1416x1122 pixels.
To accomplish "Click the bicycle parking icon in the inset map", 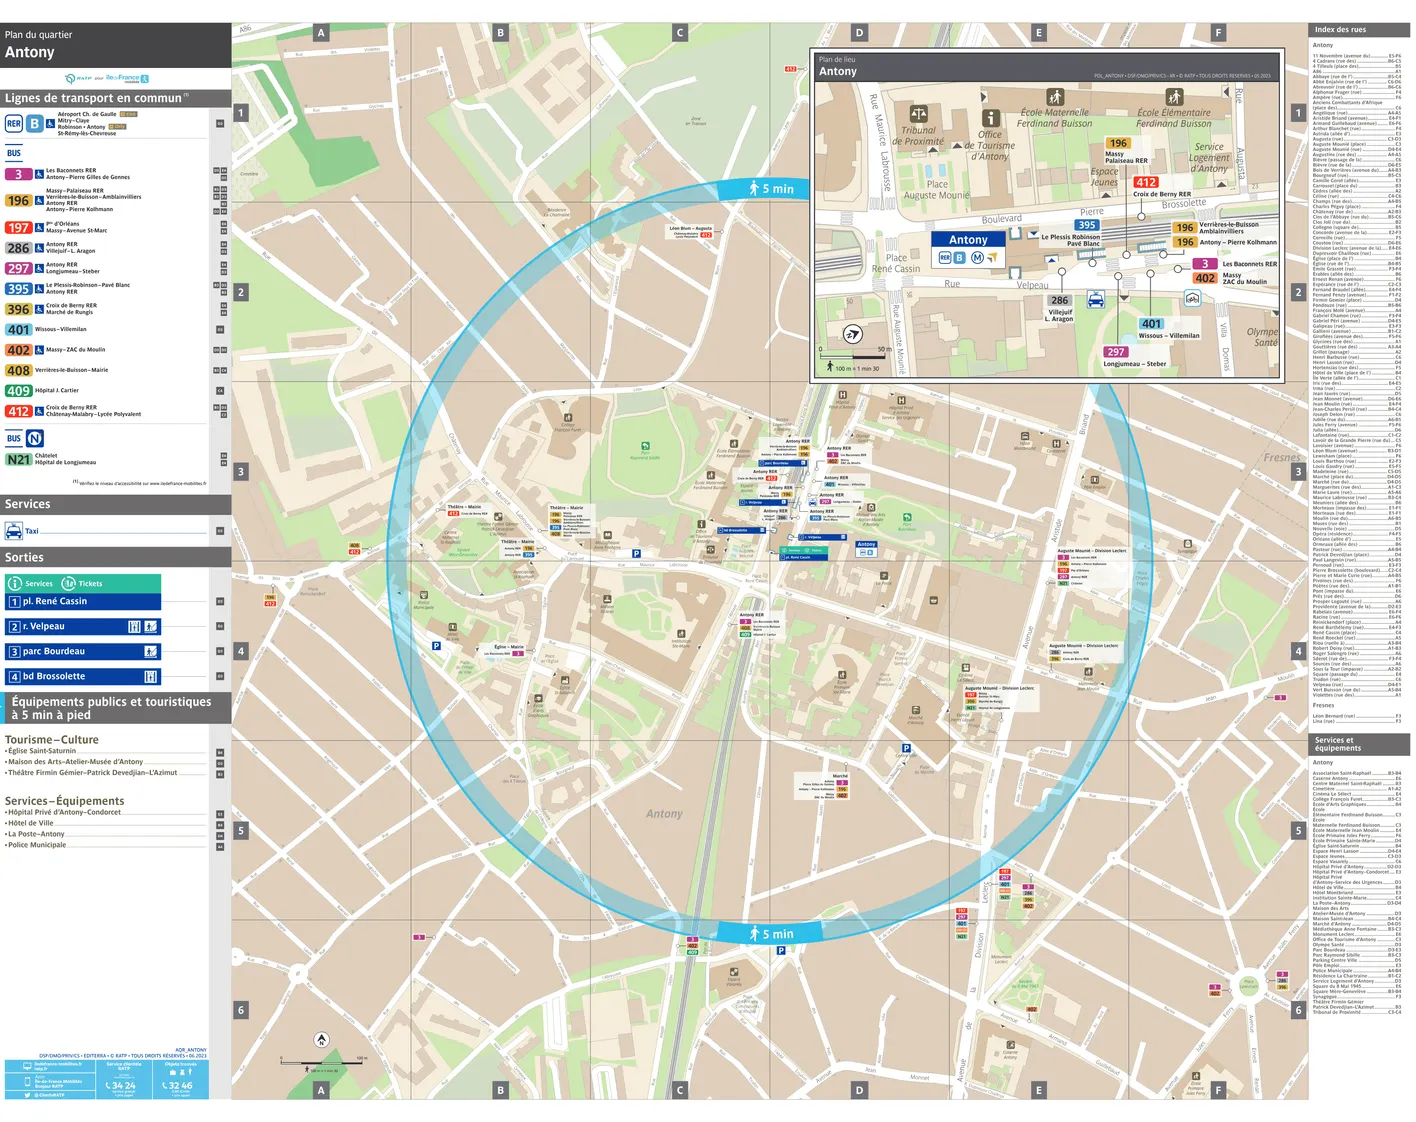I will tap(1191, 298).
